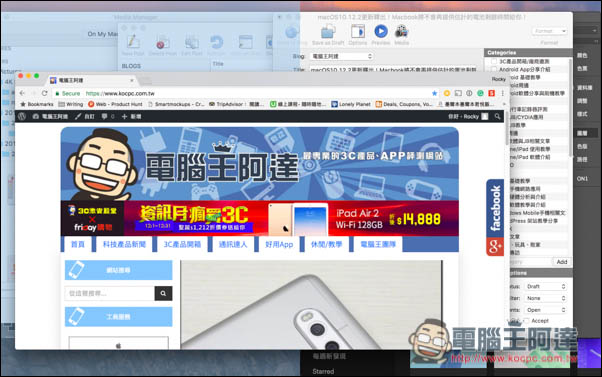Screen dimensions: 602x377
Task: Open the 3C產品開箱 navigation tab
Action: pos(182,244)
